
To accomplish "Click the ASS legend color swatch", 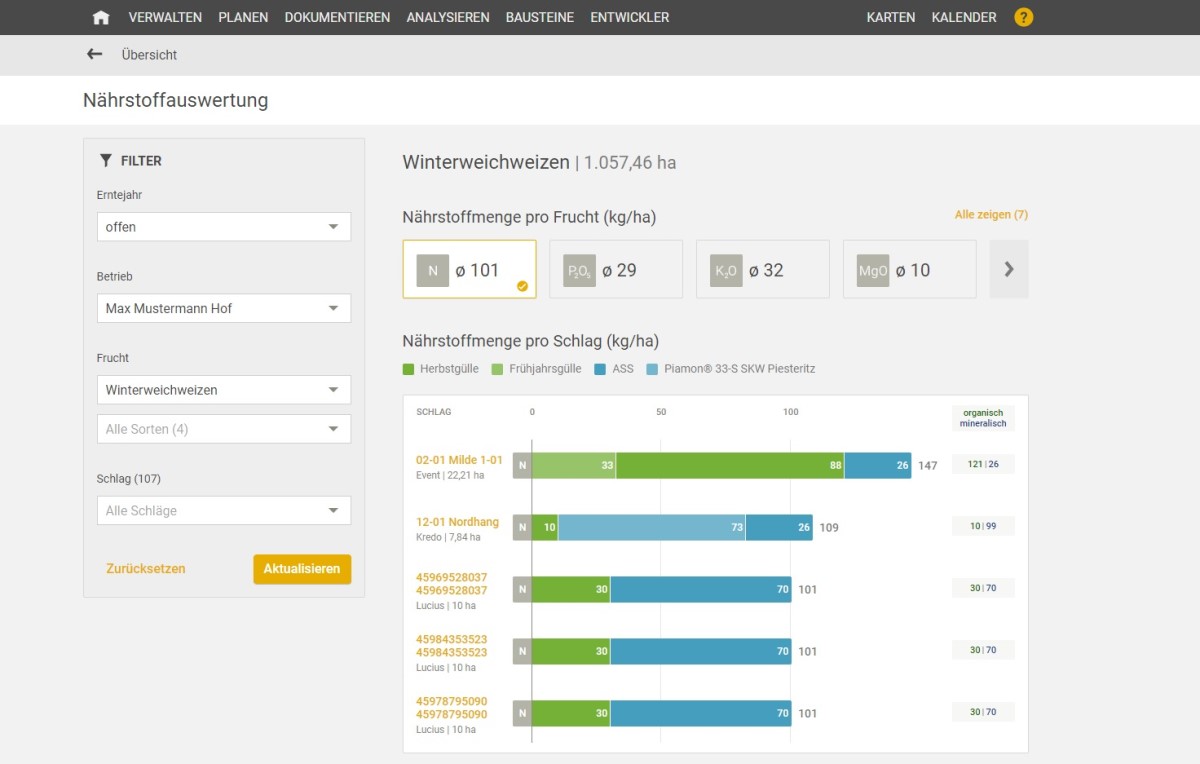I will click(600, 369).
